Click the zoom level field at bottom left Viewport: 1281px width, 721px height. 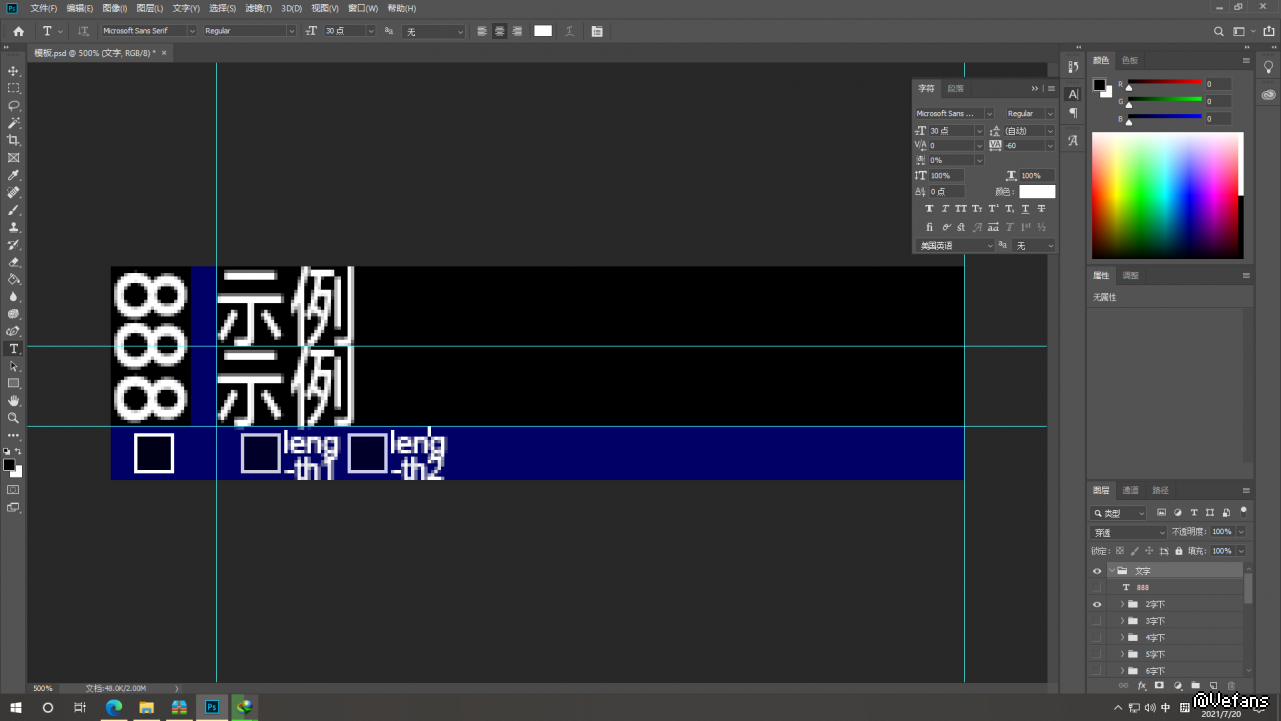43,688
